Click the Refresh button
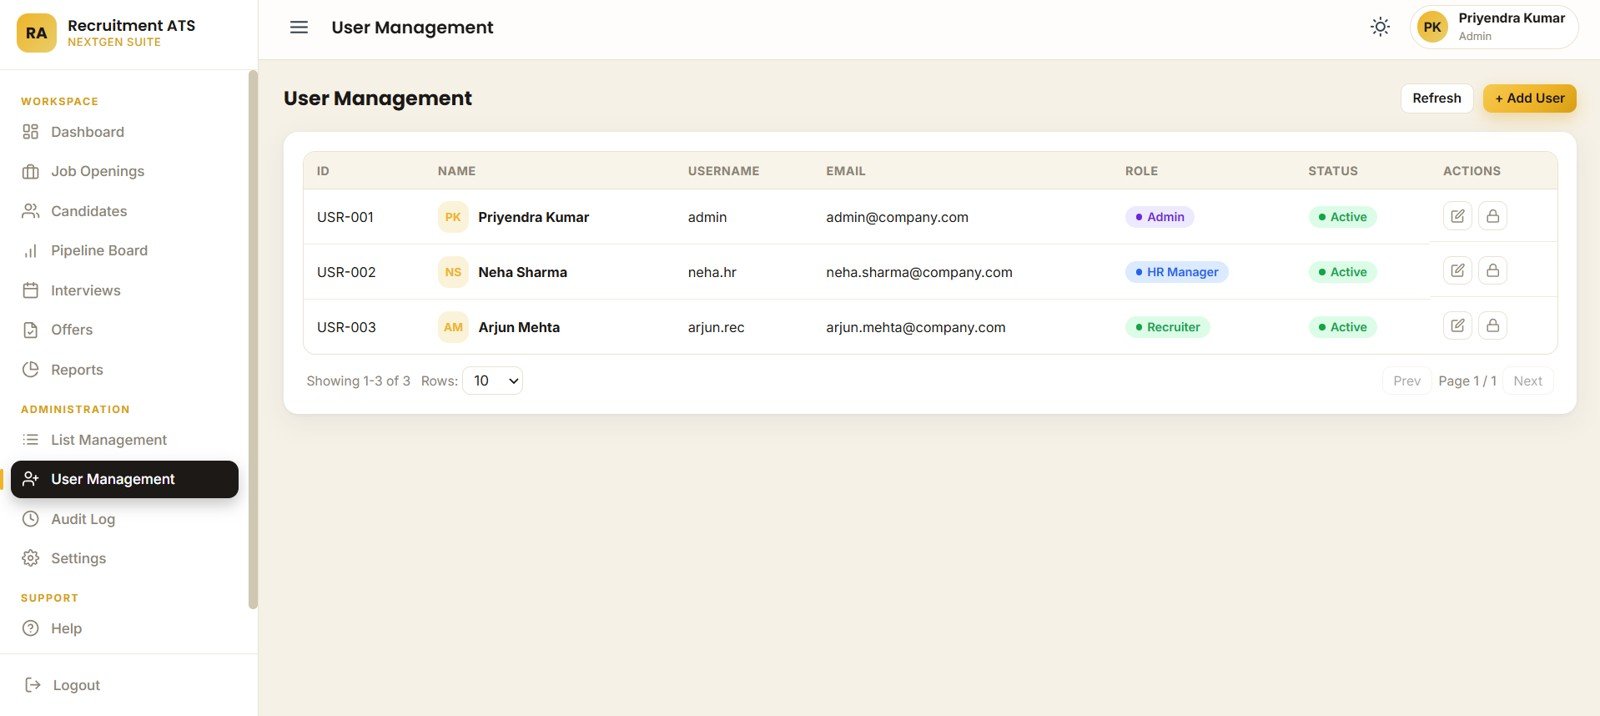Image resolution: width=1600 pixels, height=716 pixels. (x=1437, y=98)
